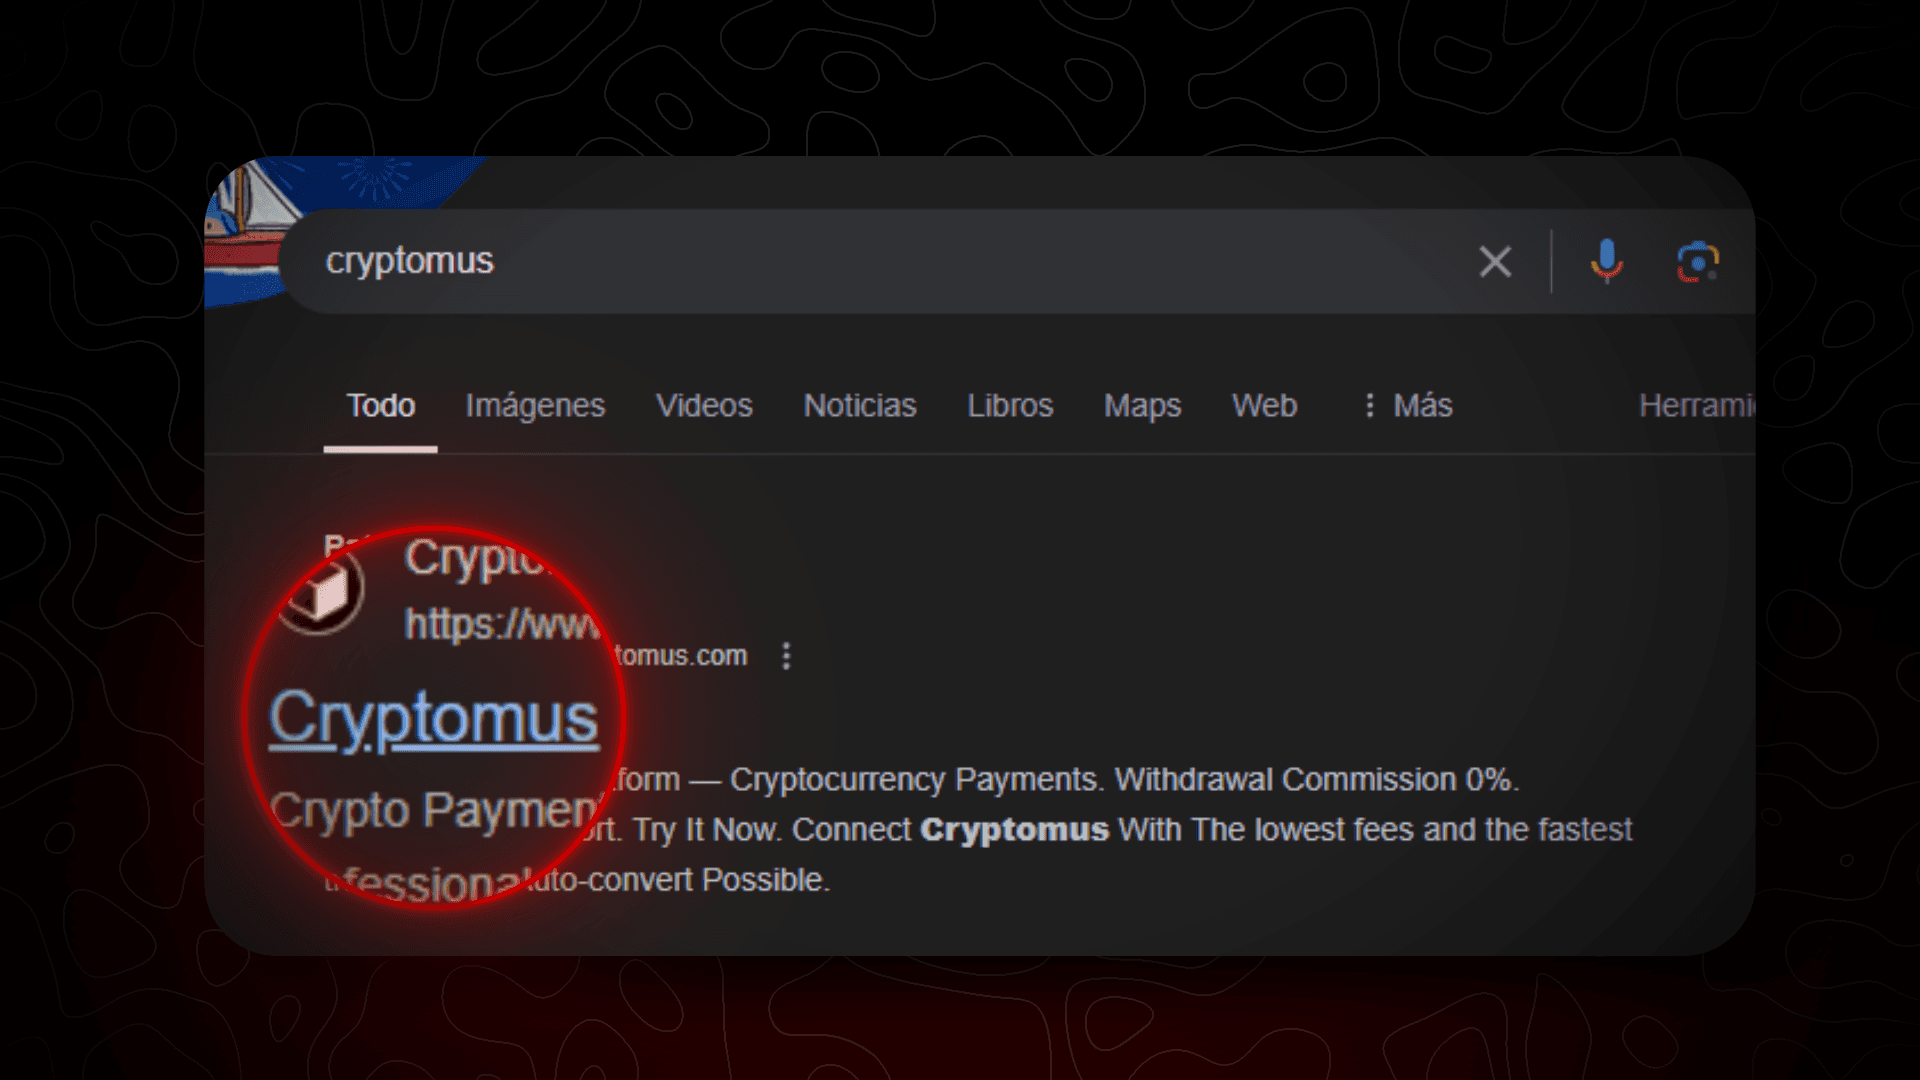Viewport: 1920px width, 1080px height.
Task: Open the three-dot menu beside cryptomus.com URL
Action: [x=787, y=656]
